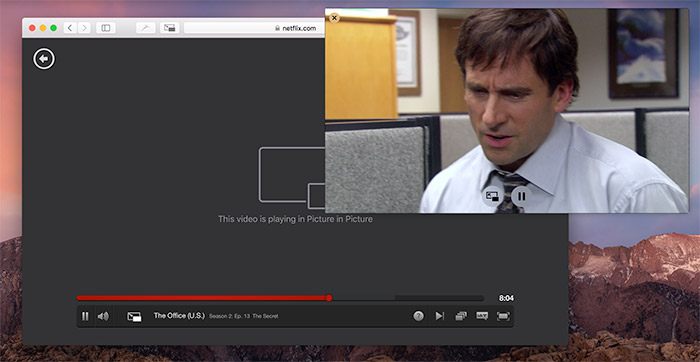Go back with the circled arrow button
Screen dimensions: 700x362
coord(44,58)
